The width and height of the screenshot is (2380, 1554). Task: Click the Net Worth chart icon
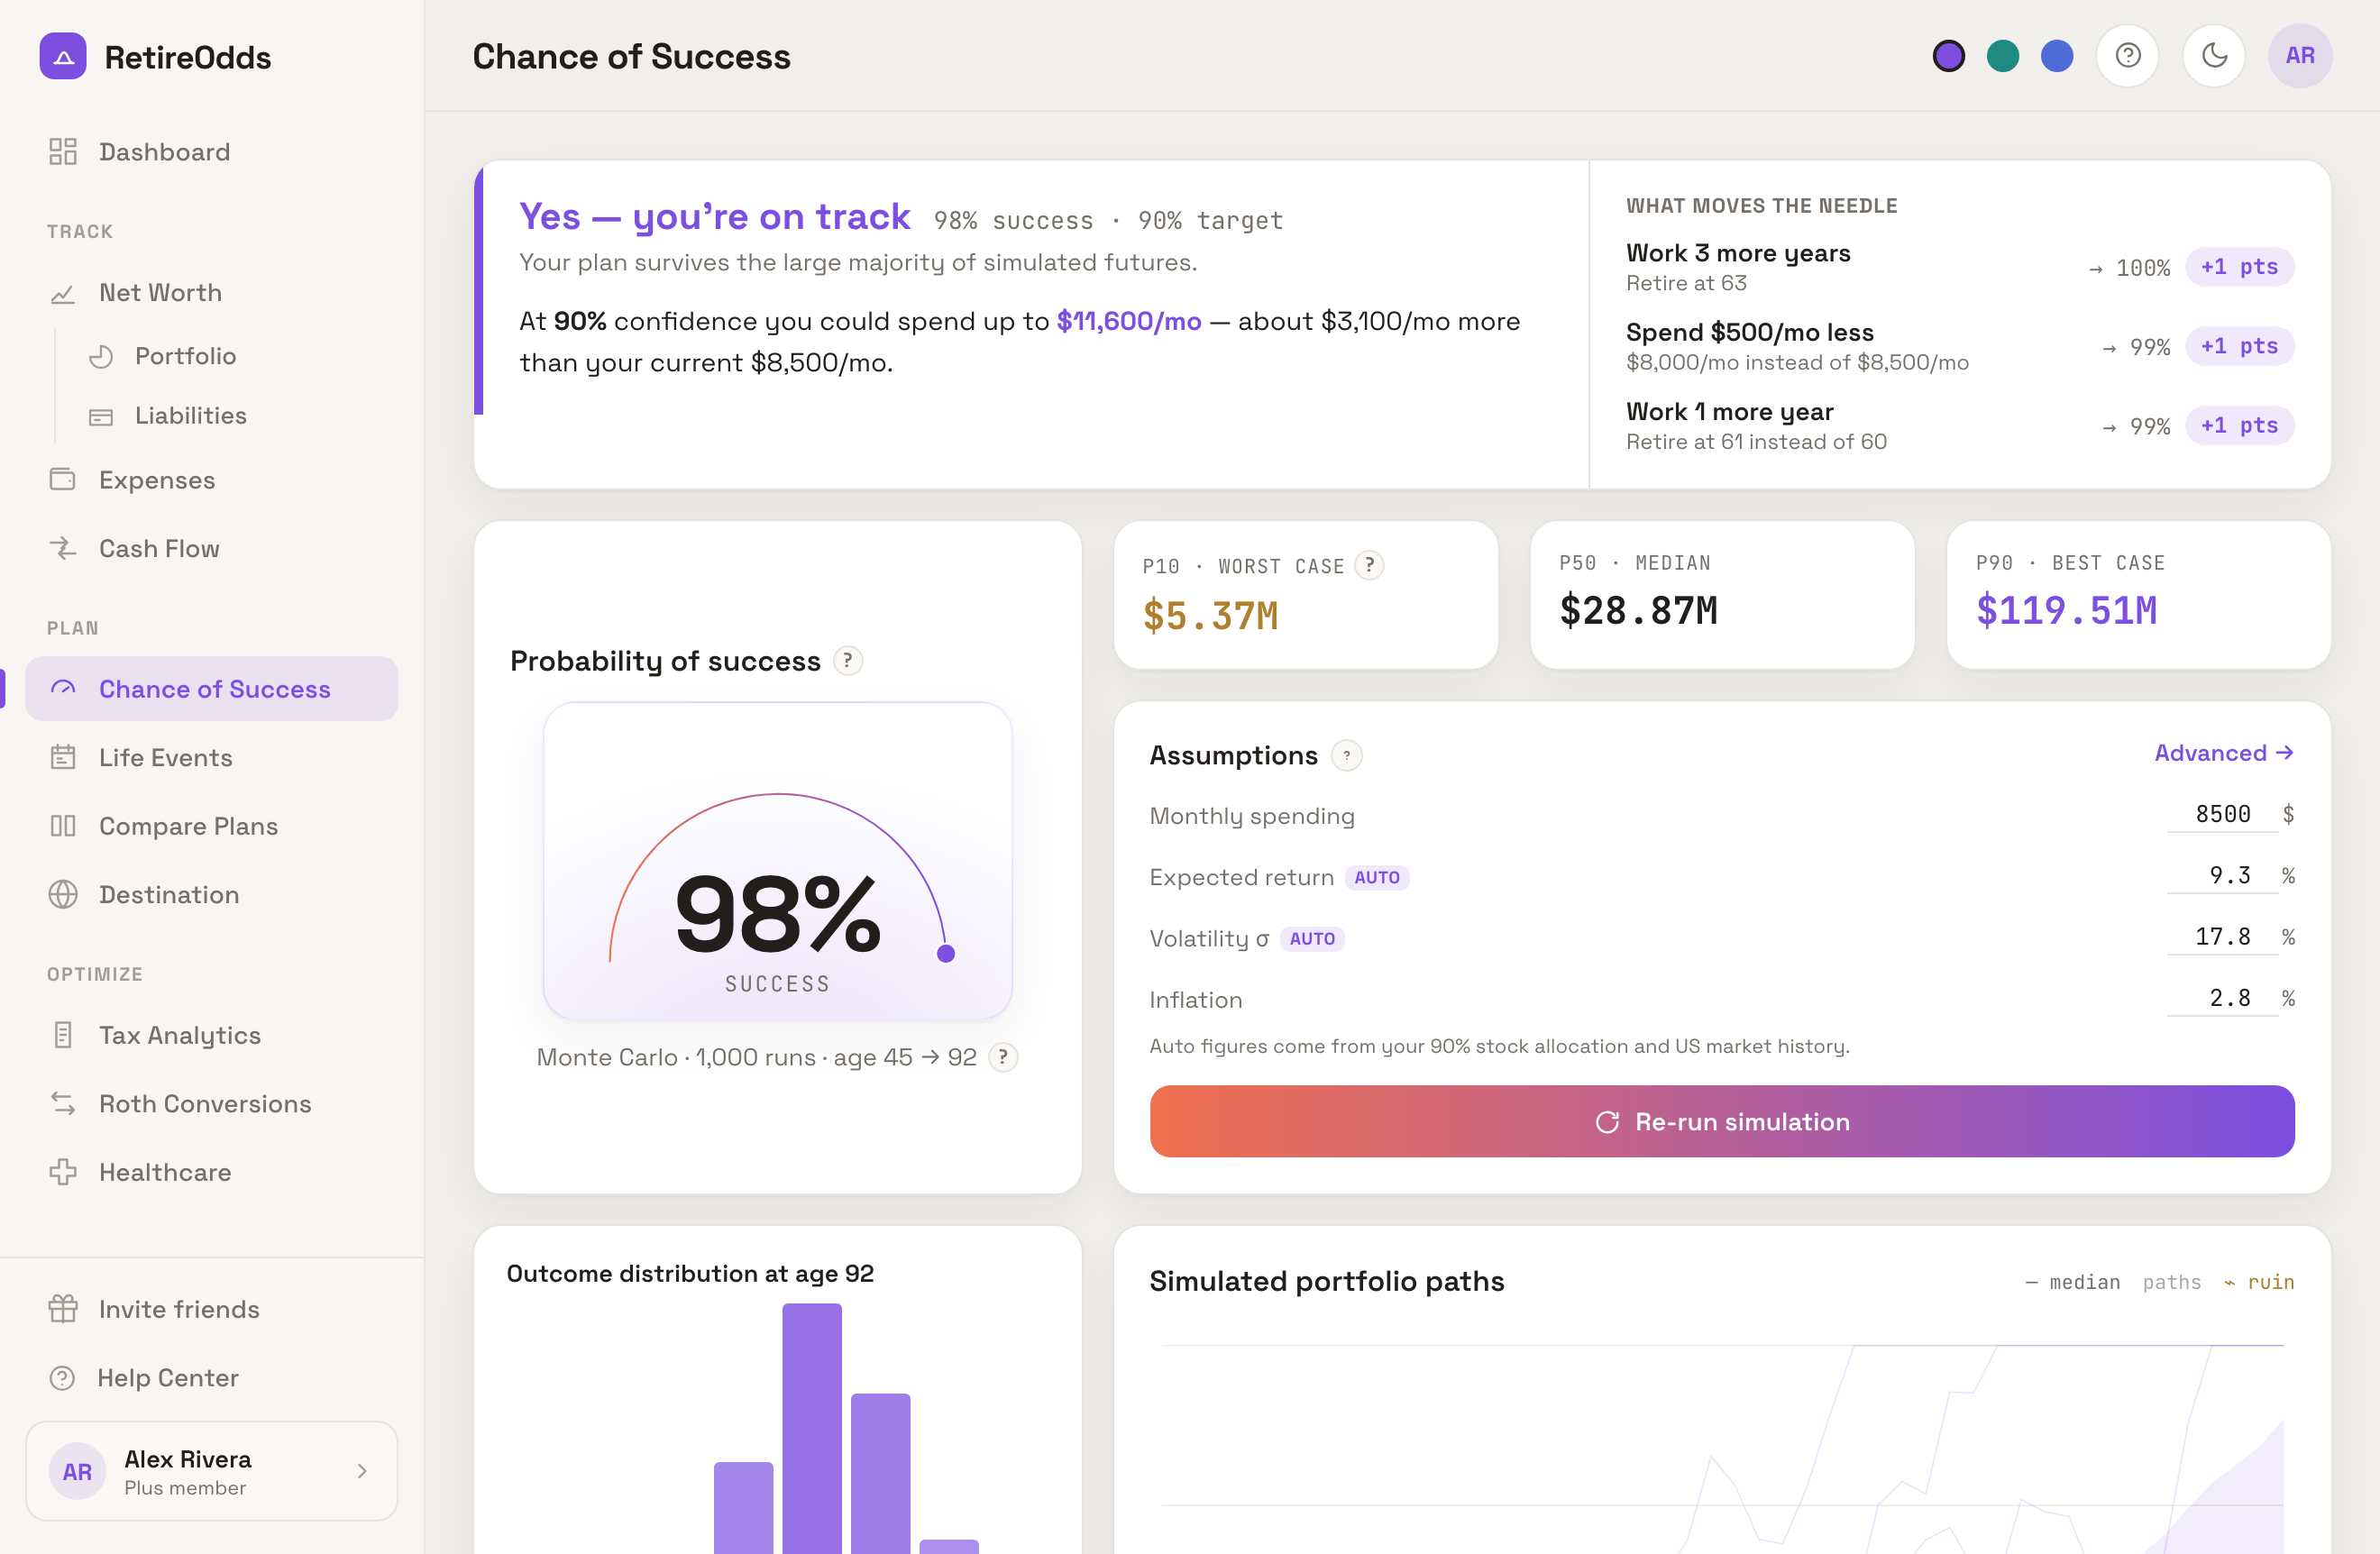pos(63,293)
